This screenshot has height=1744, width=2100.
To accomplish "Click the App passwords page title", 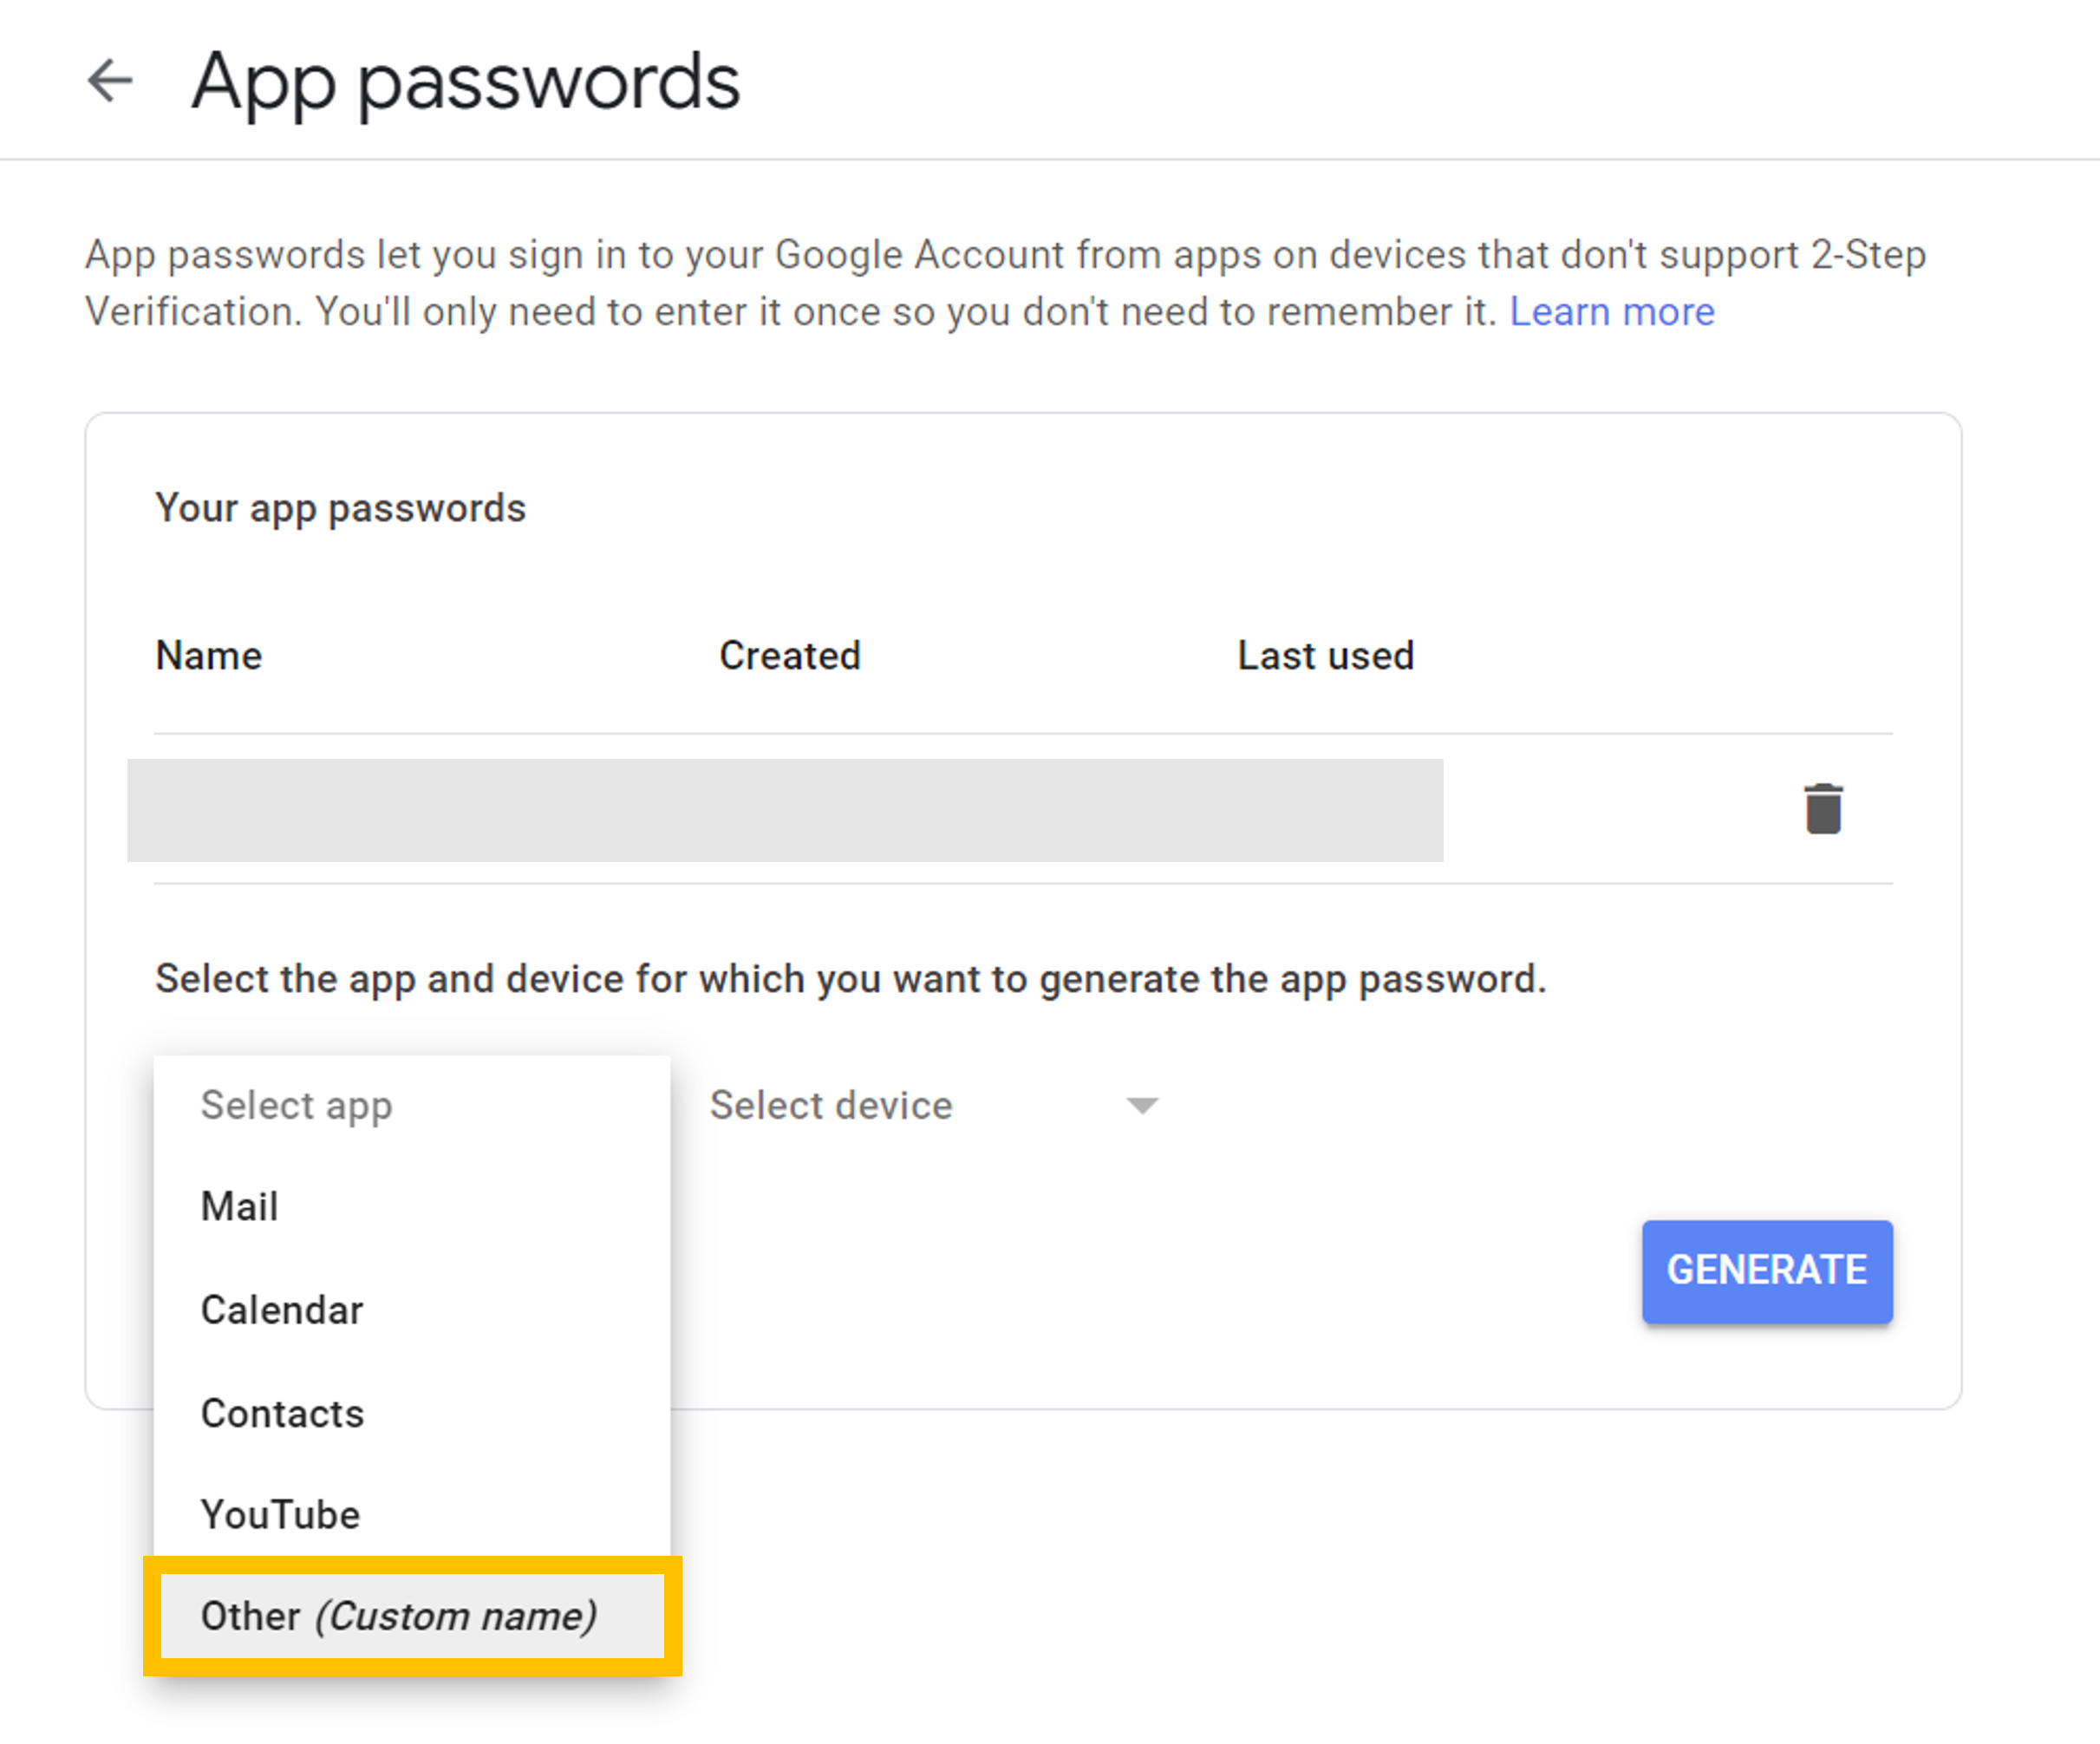I will click(x=466, y=82).
